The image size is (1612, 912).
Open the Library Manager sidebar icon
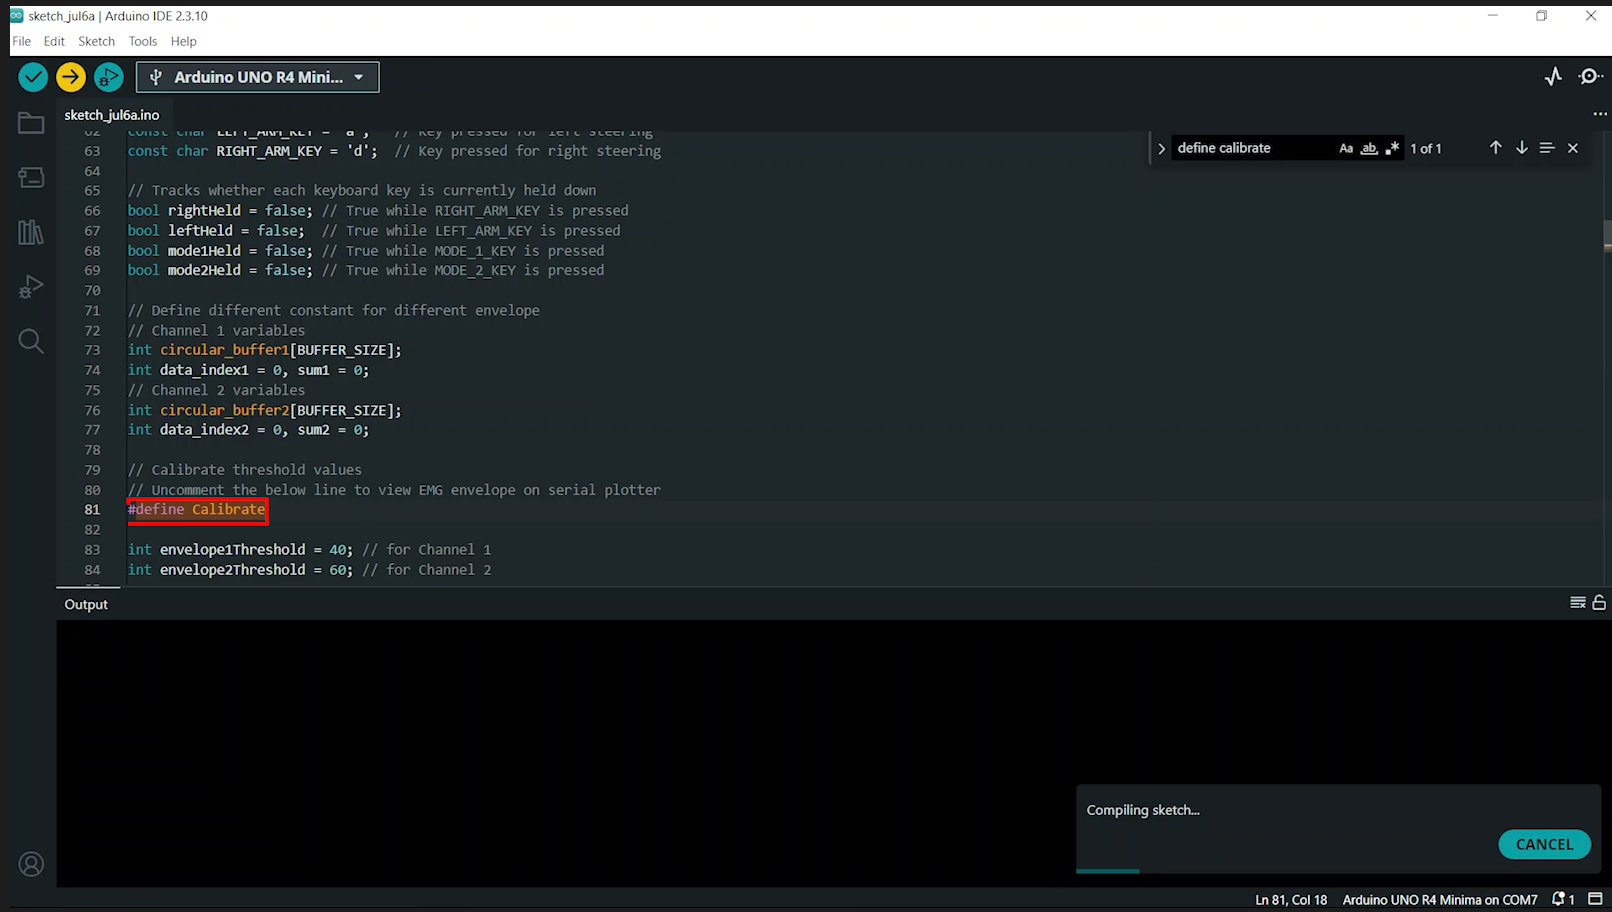click(31, 232)
